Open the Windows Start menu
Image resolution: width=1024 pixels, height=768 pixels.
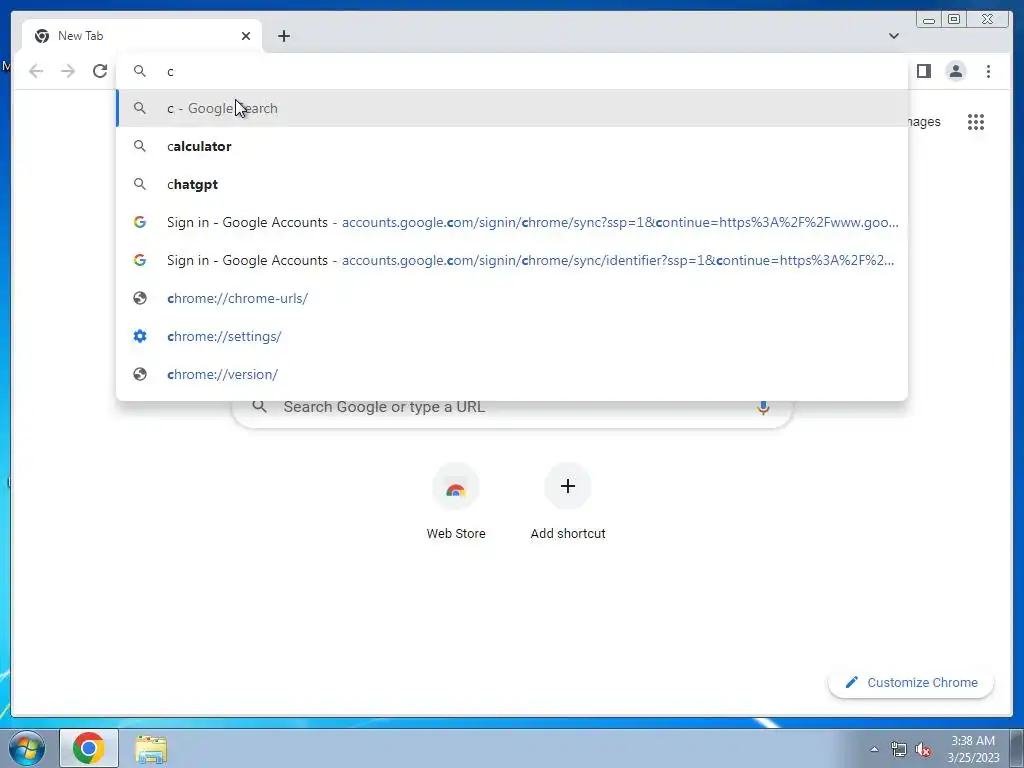pos(27,748)
